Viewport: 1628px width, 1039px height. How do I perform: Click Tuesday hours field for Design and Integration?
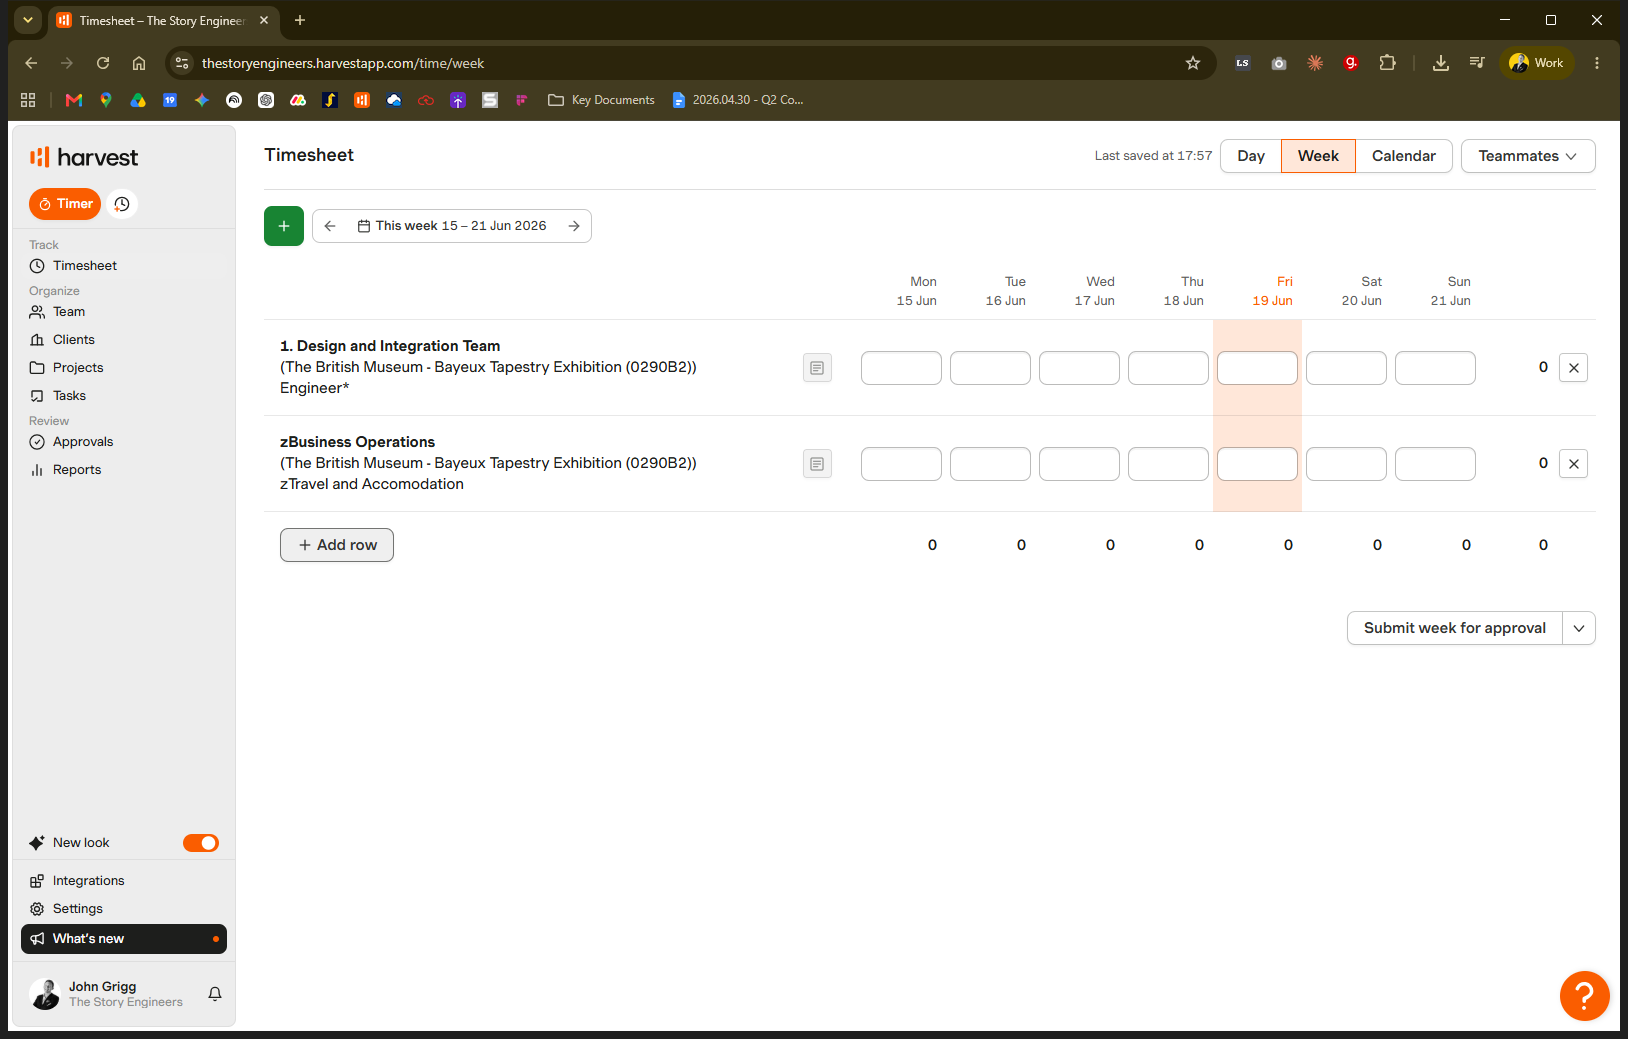[x=990, y=368]
